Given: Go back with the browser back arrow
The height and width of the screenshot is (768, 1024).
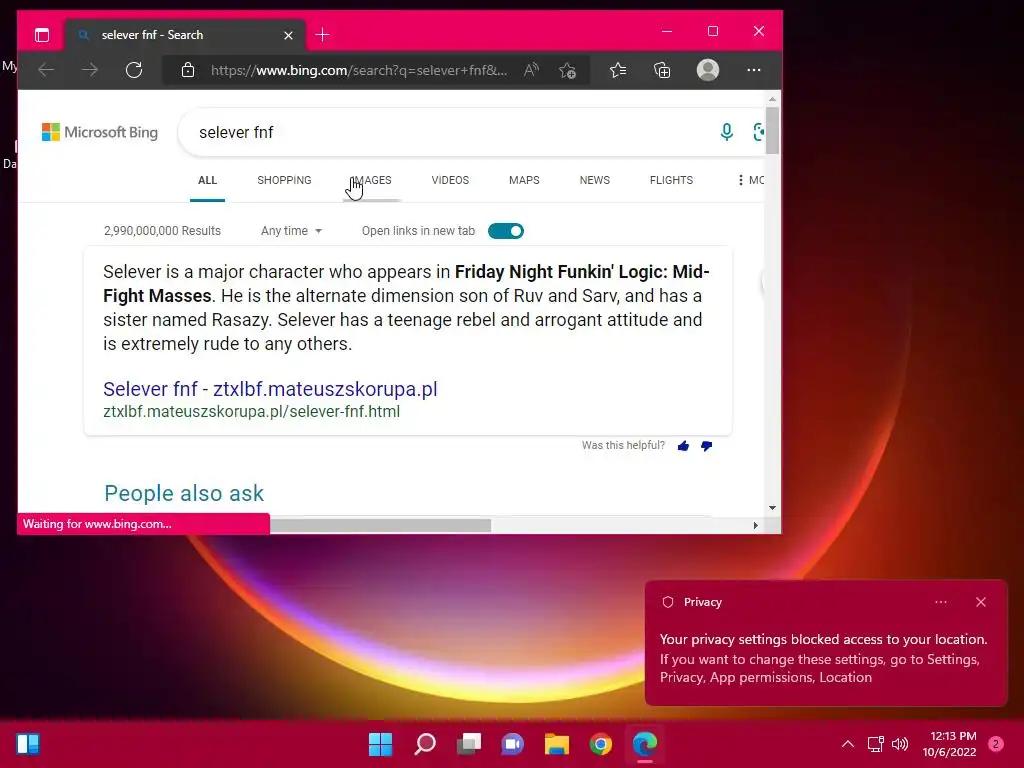Looking at the screenshot, I should coord(46,70).
